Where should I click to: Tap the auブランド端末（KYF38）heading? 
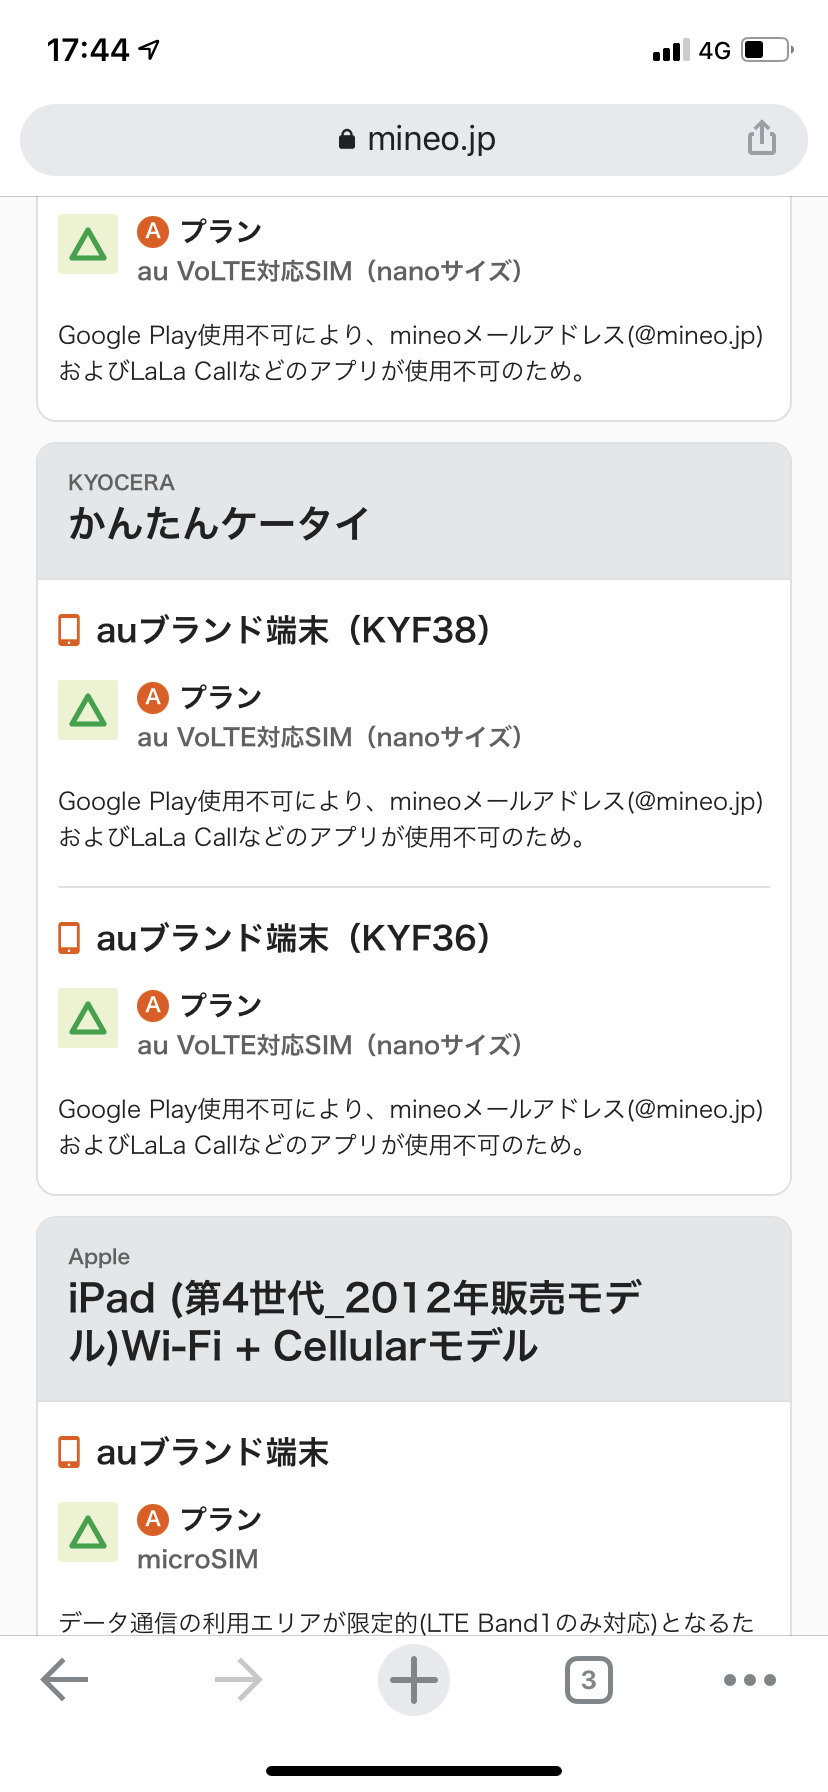[293, 631]
